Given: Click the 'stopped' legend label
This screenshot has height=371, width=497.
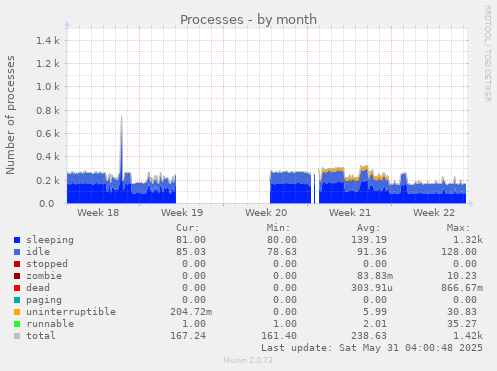Looking at the screenshot, I should (x=47, y=264).
